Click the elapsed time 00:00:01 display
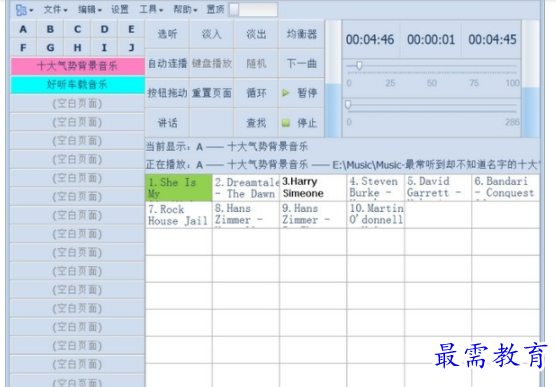556x387 pixels. click(431, 40)
